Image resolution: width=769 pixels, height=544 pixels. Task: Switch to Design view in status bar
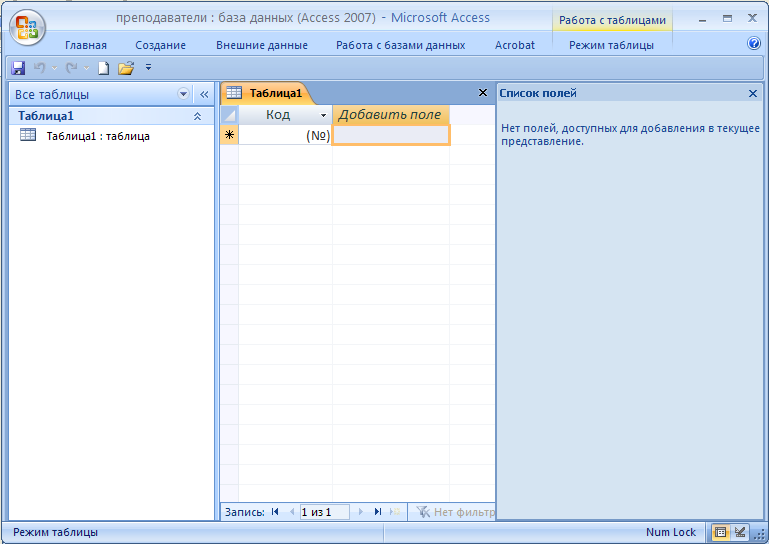point(740,532)
